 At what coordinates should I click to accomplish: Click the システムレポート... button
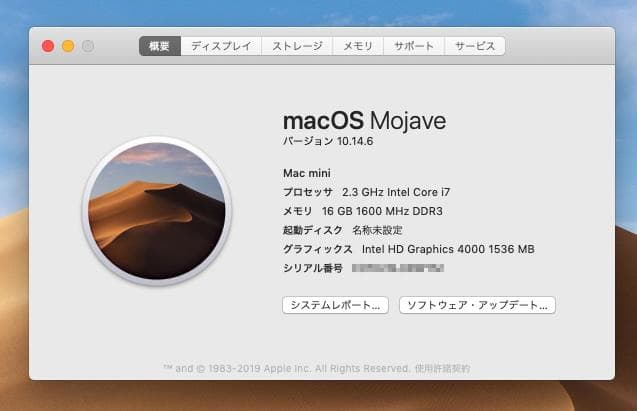(335, 305)
